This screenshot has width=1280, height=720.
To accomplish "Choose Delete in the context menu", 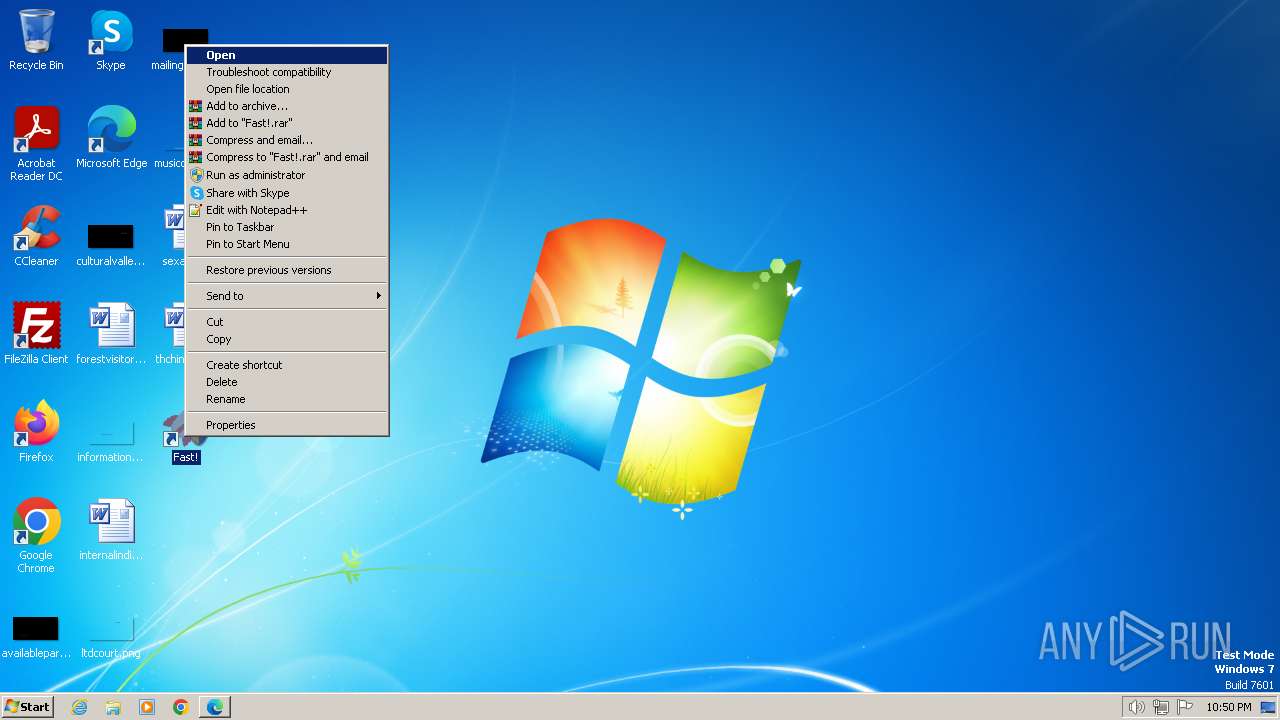I will [x=287, y=382].
